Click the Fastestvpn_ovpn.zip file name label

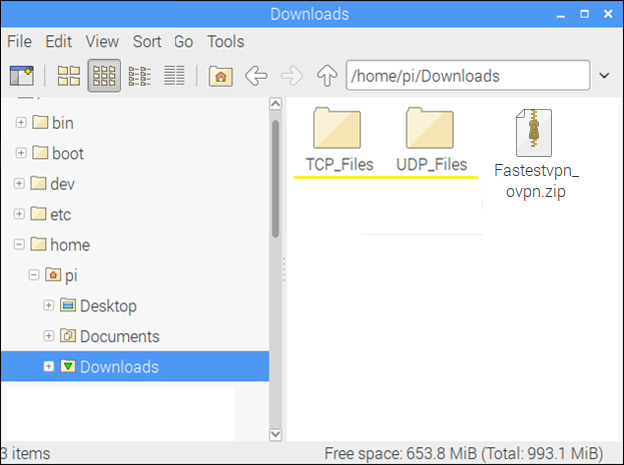click(536, 181)
